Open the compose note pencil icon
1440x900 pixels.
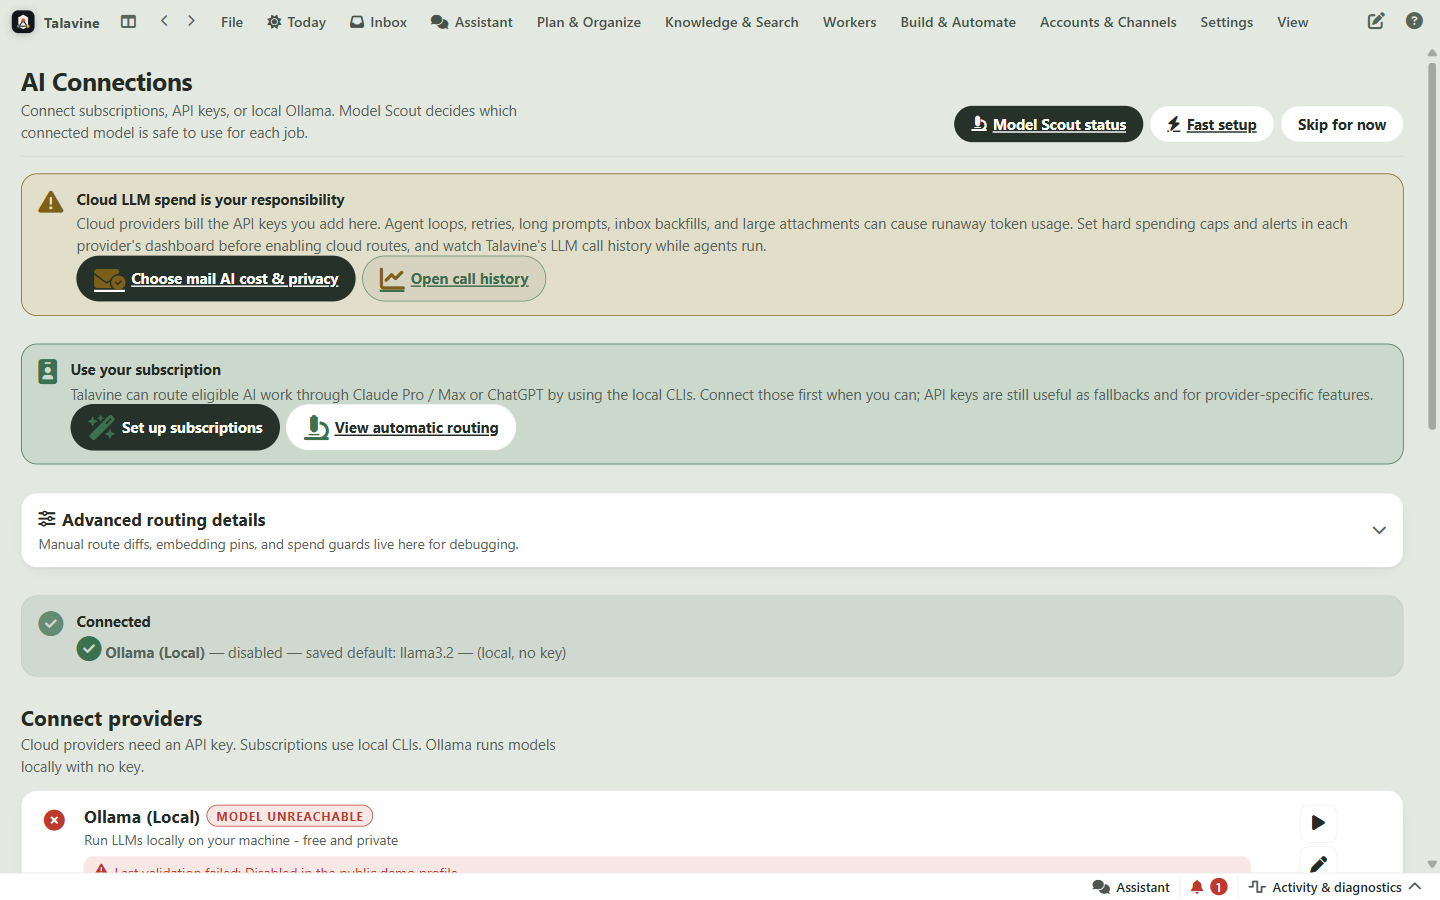(x=1376, y=21)
